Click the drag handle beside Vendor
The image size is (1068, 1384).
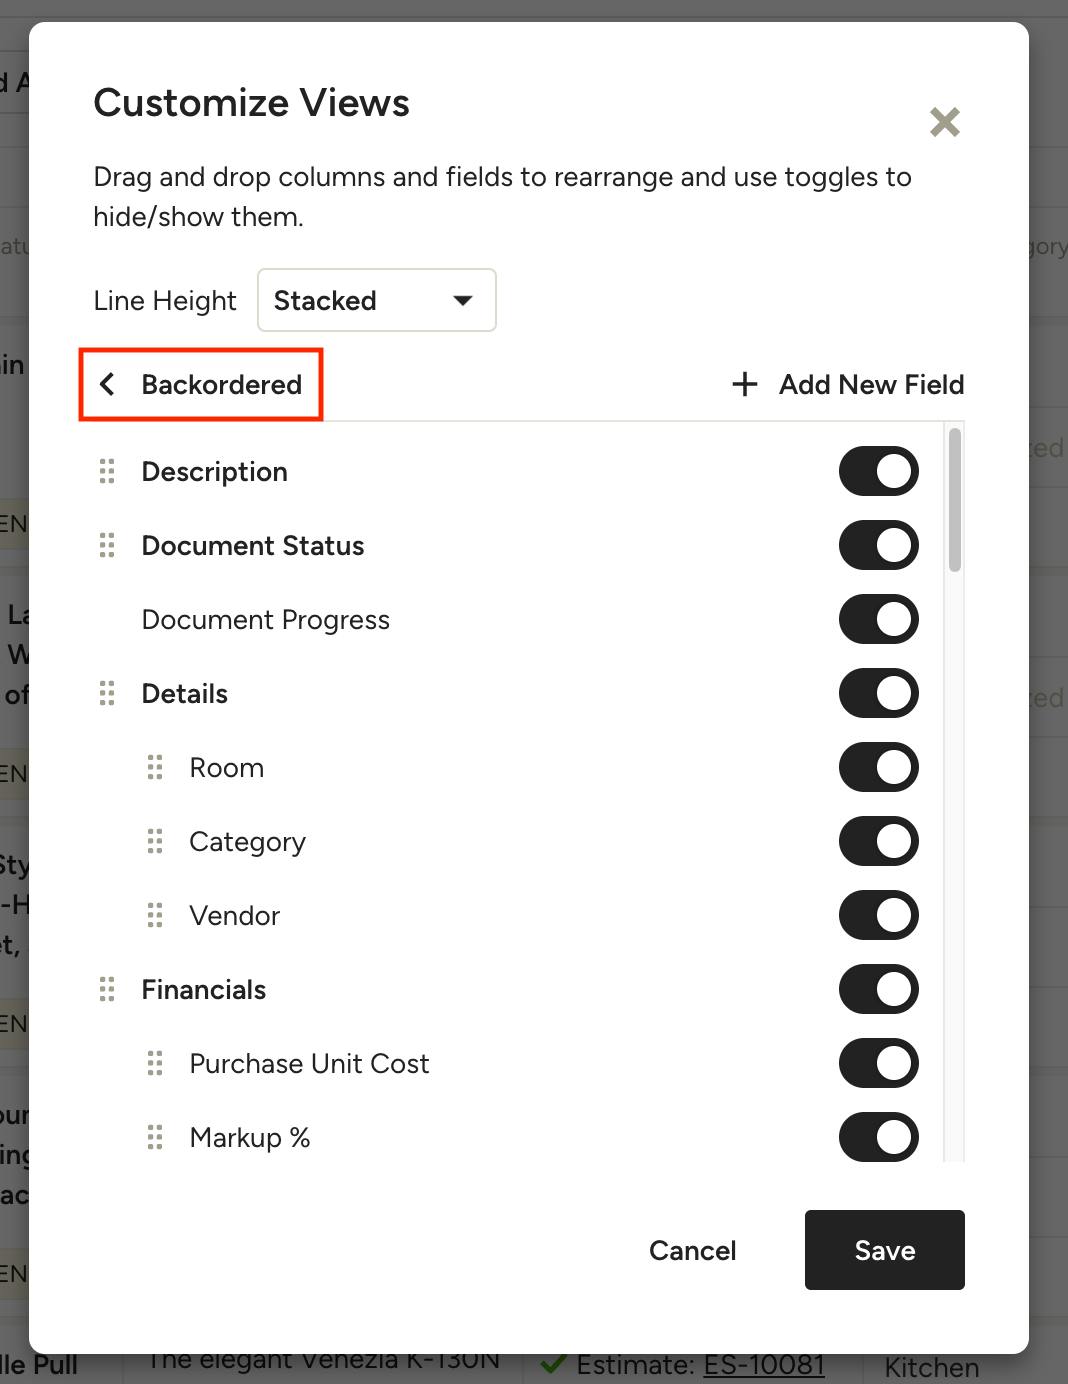pyautogui.click(x=155, y=915)
